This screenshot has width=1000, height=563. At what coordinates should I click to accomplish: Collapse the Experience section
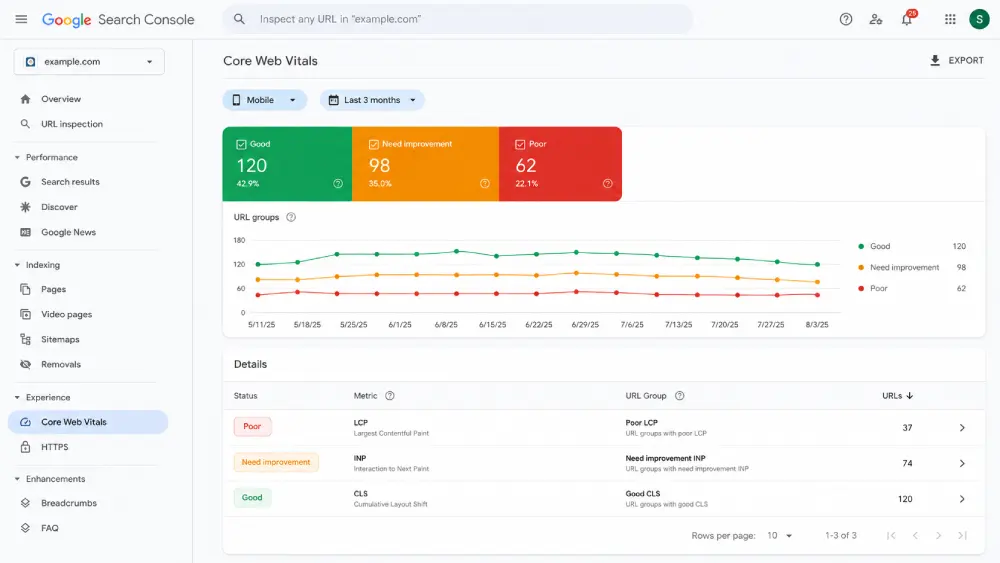17,398
